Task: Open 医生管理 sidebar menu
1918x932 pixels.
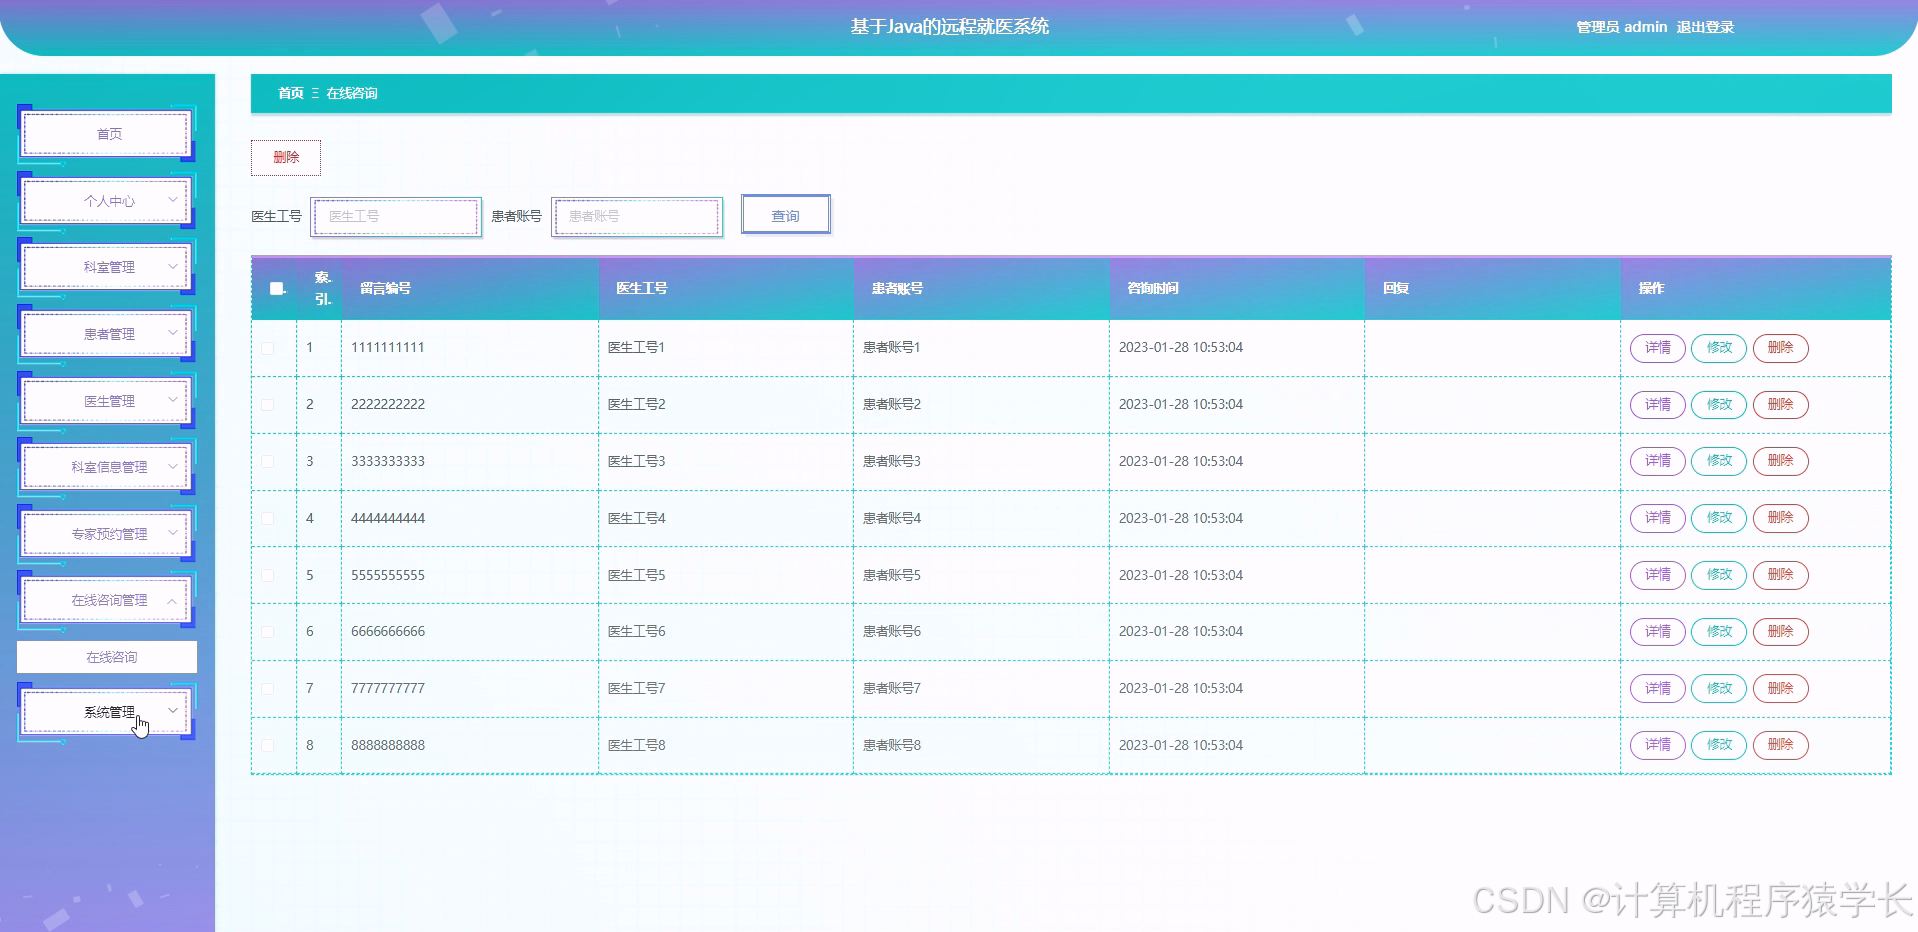Action: click(107, 401)
